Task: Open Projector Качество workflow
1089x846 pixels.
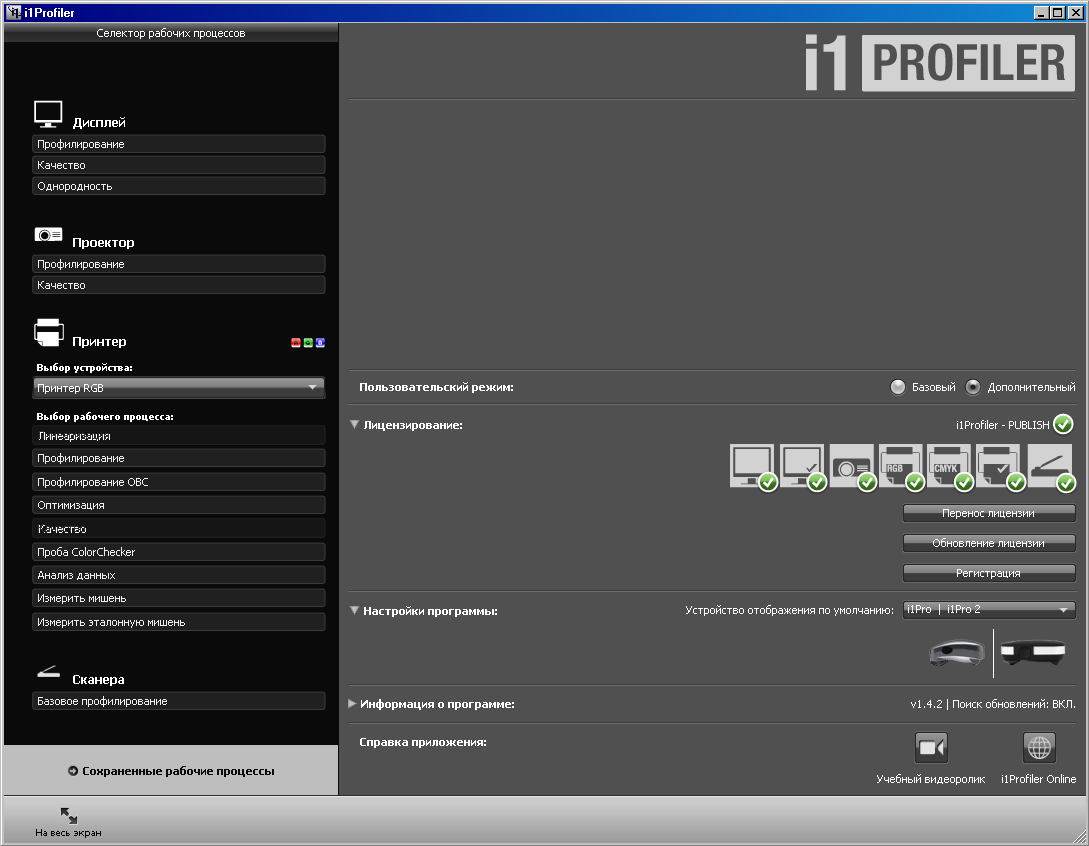Action: click(178, 285)
